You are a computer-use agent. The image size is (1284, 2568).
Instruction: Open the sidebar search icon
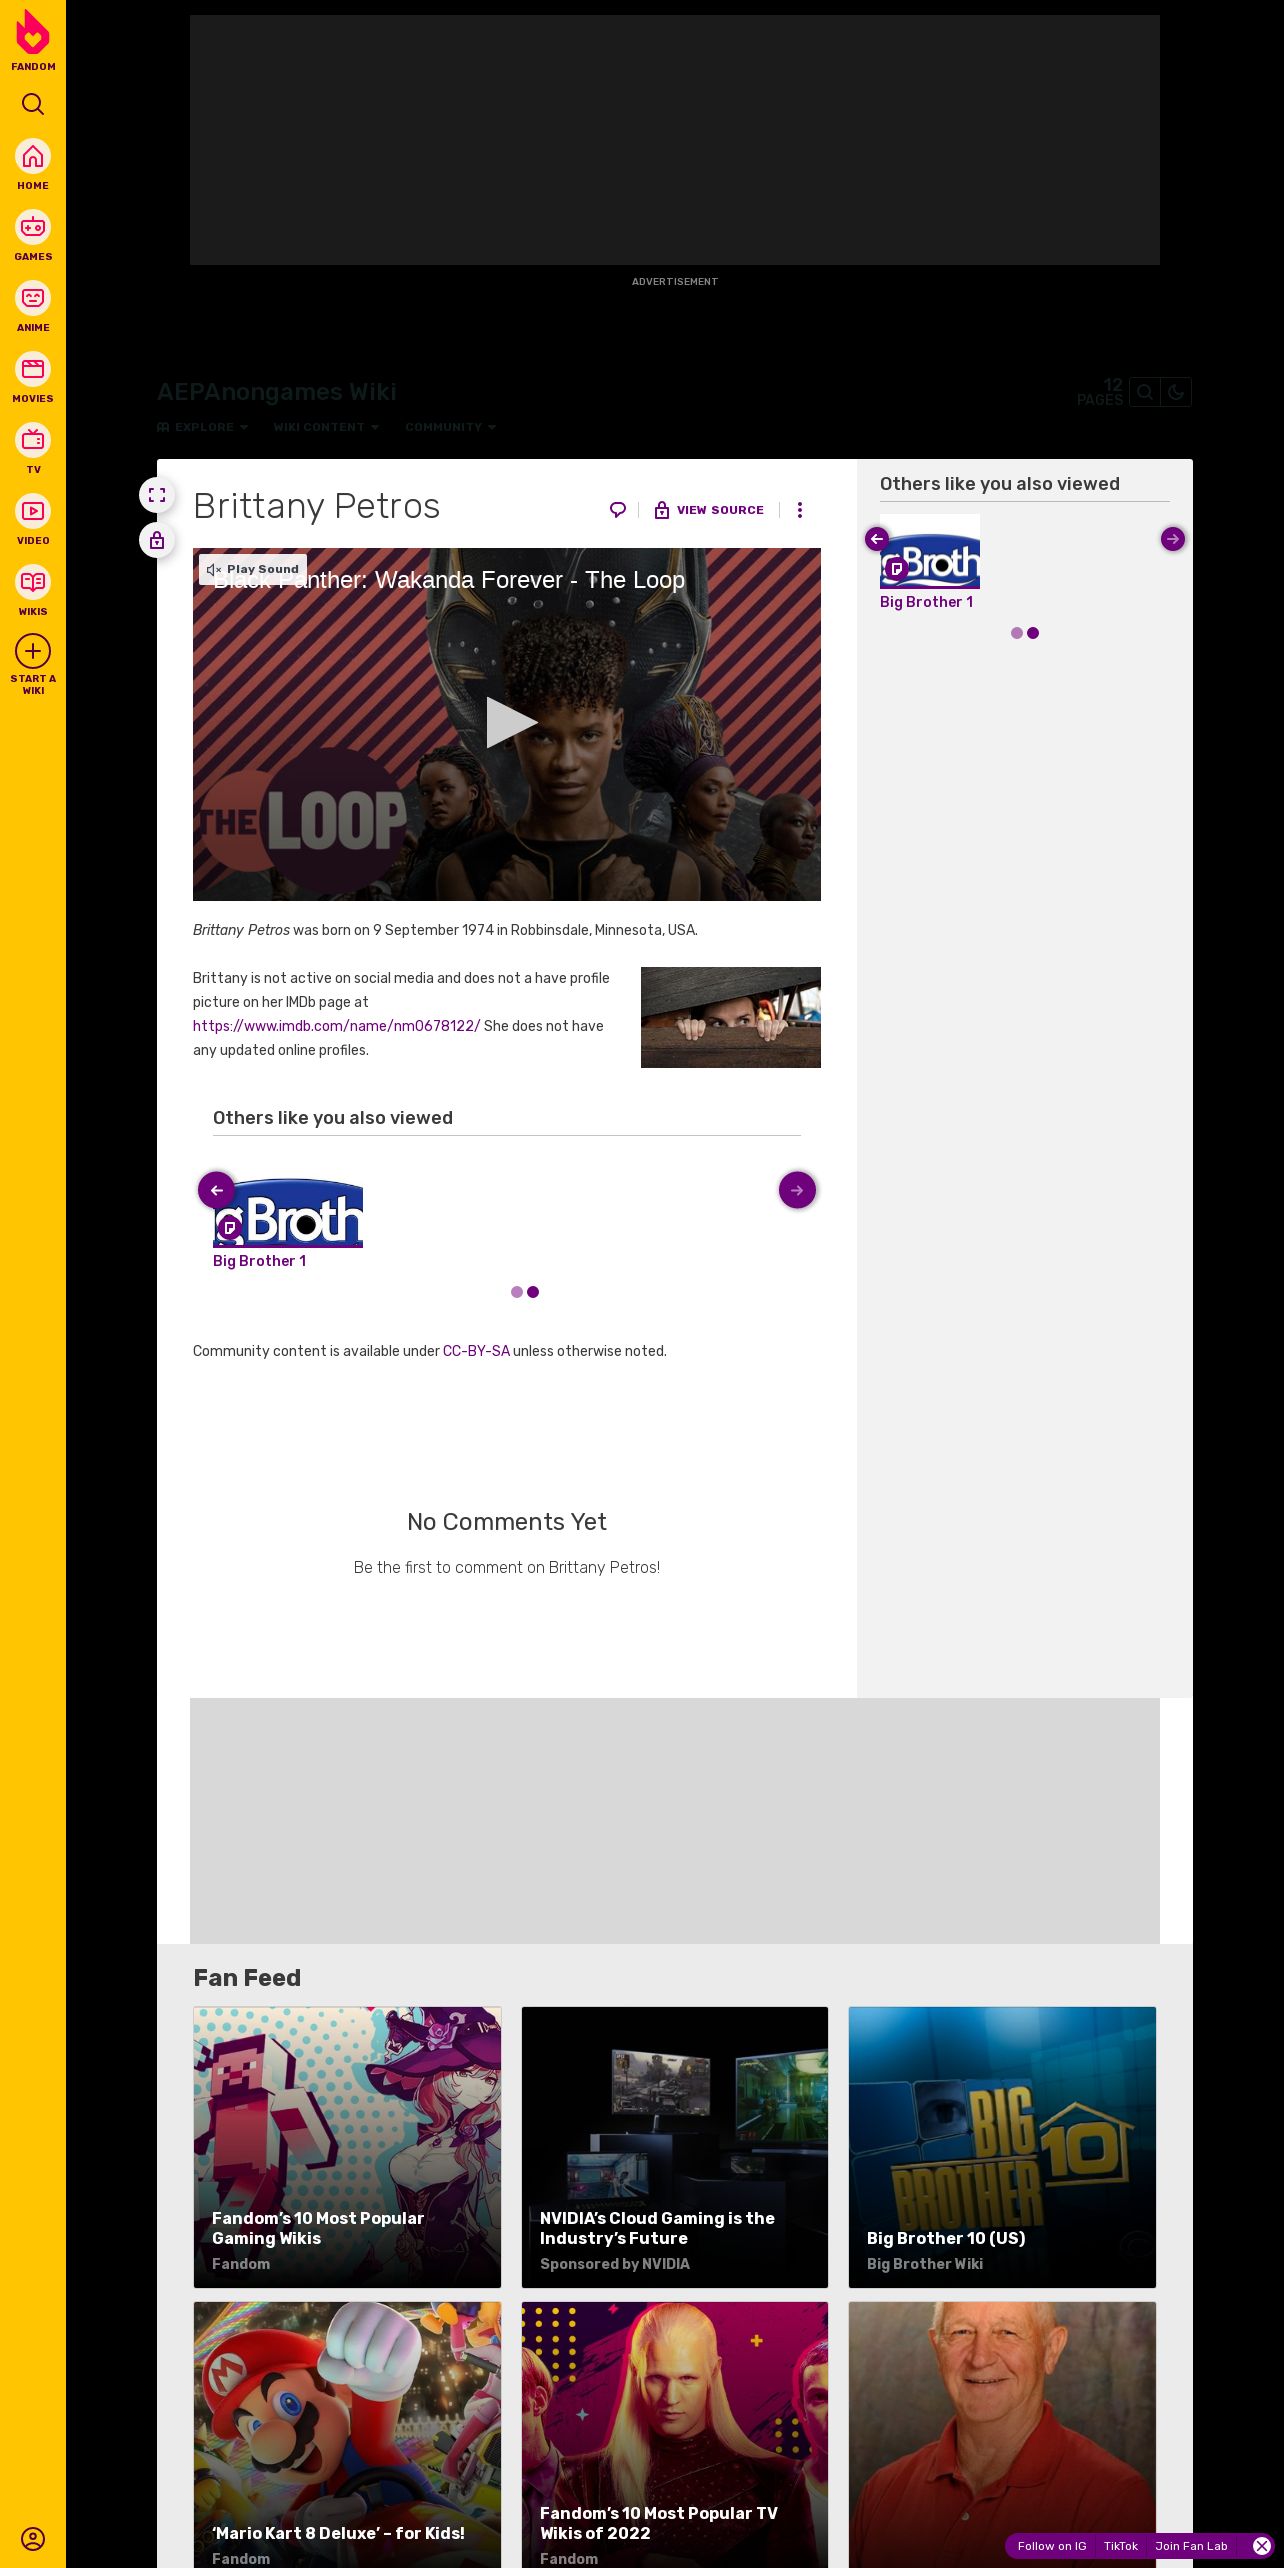(x=33, y=104)
